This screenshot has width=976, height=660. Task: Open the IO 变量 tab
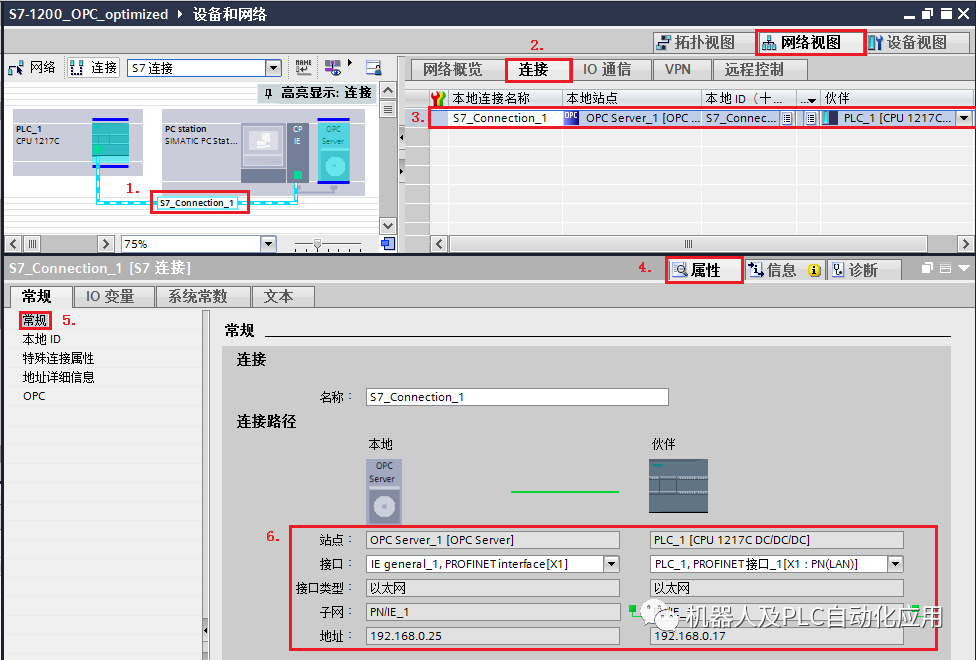click(113, 296)
